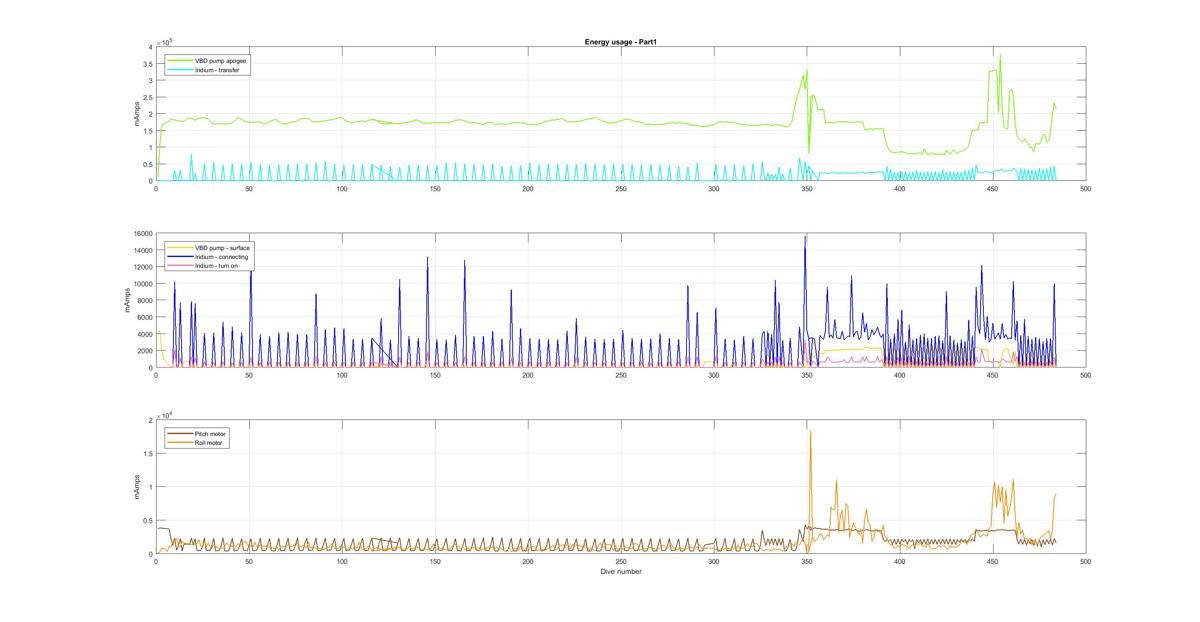Click the "16000" y-axis tick label
The height and width of the screenshot is (622, 1200).
pos(143,234)
